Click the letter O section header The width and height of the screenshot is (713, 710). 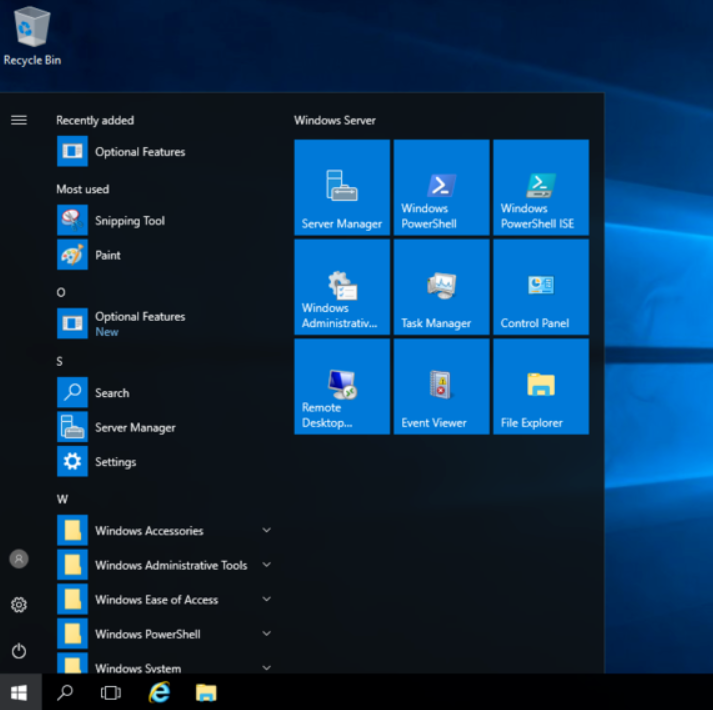(60, 292)
